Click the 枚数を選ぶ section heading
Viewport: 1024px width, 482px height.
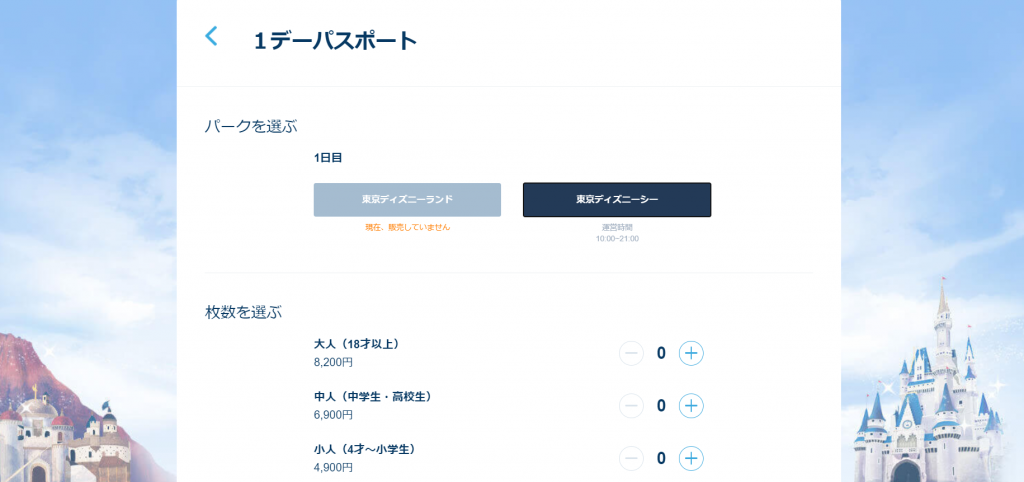tap(243, 312)
